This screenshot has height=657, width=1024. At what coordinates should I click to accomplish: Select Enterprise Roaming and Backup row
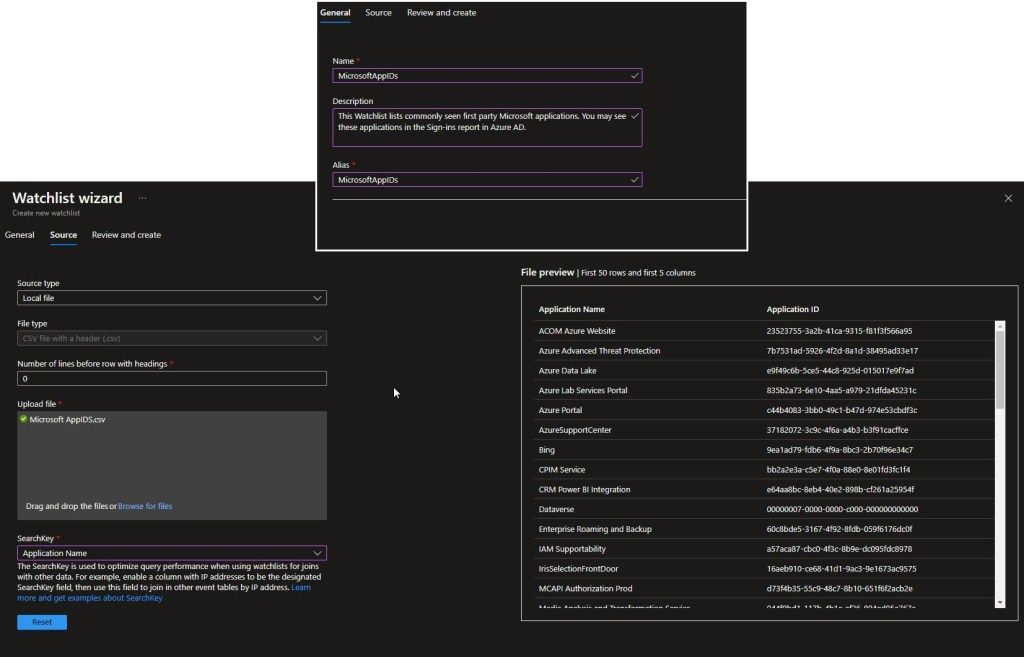763,529
